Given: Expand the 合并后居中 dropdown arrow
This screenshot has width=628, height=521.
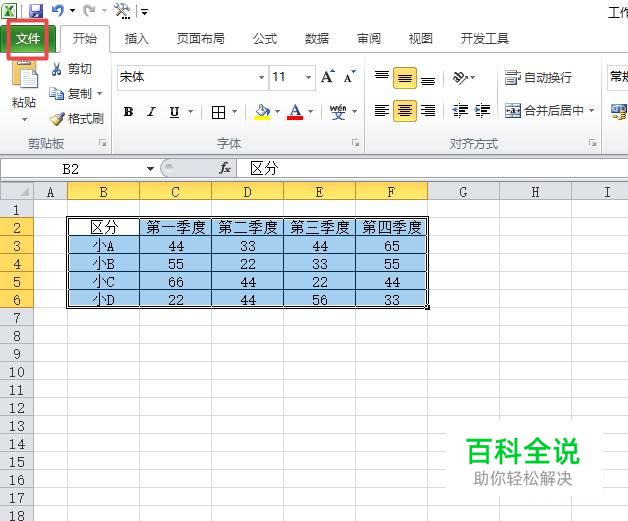Looking at the screenshot, I should tap(592, 110).
